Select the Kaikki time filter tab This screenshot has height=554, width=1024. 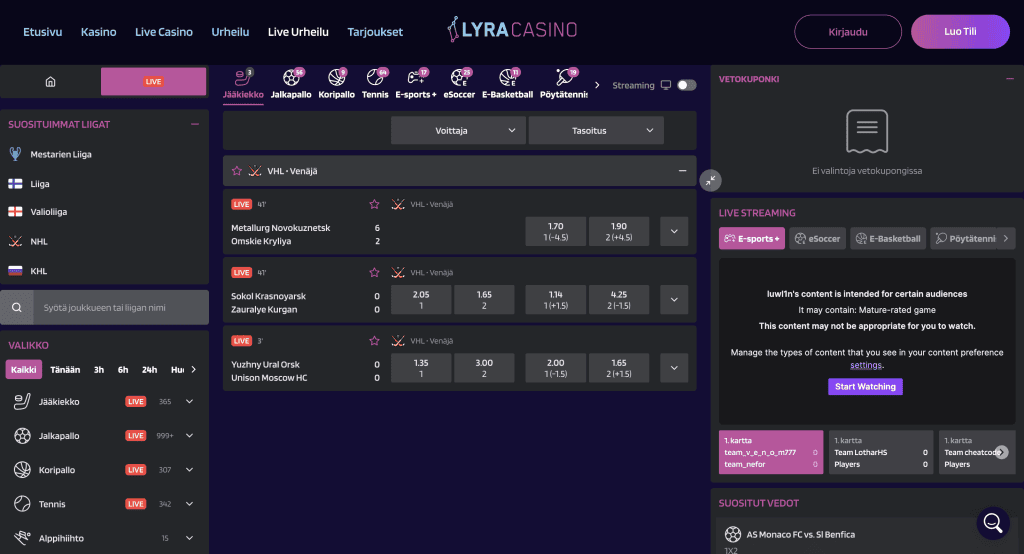click(x=24, y=370)
